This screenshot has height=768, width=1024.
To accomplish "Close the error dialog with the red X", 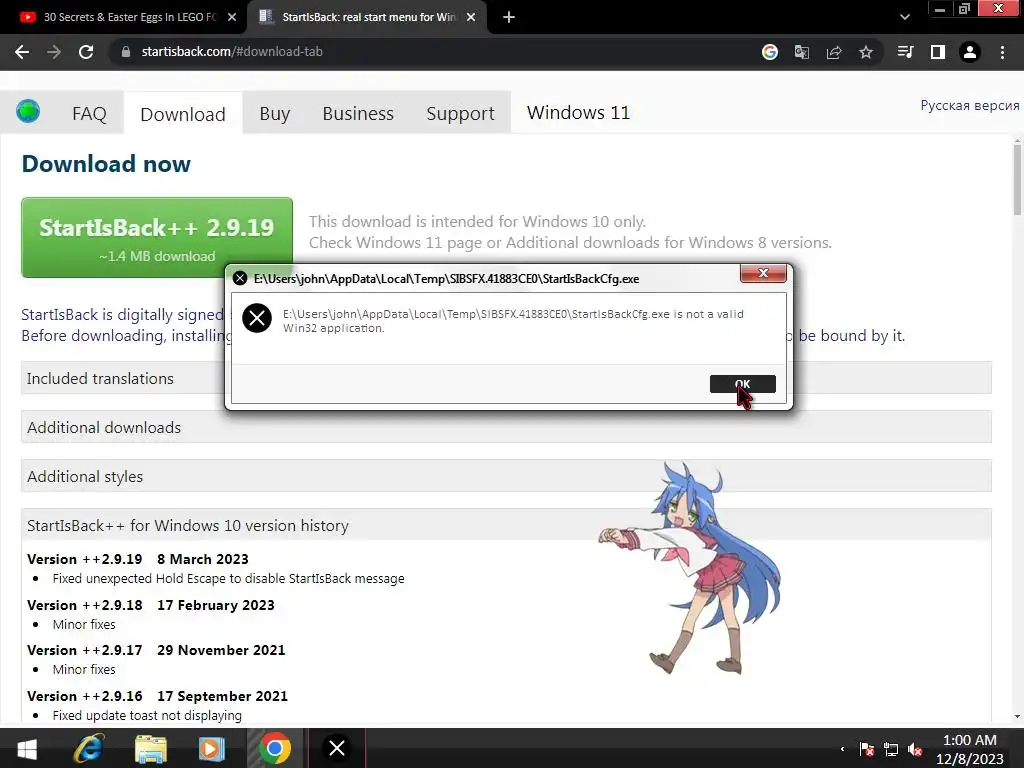I will [763, 273].
